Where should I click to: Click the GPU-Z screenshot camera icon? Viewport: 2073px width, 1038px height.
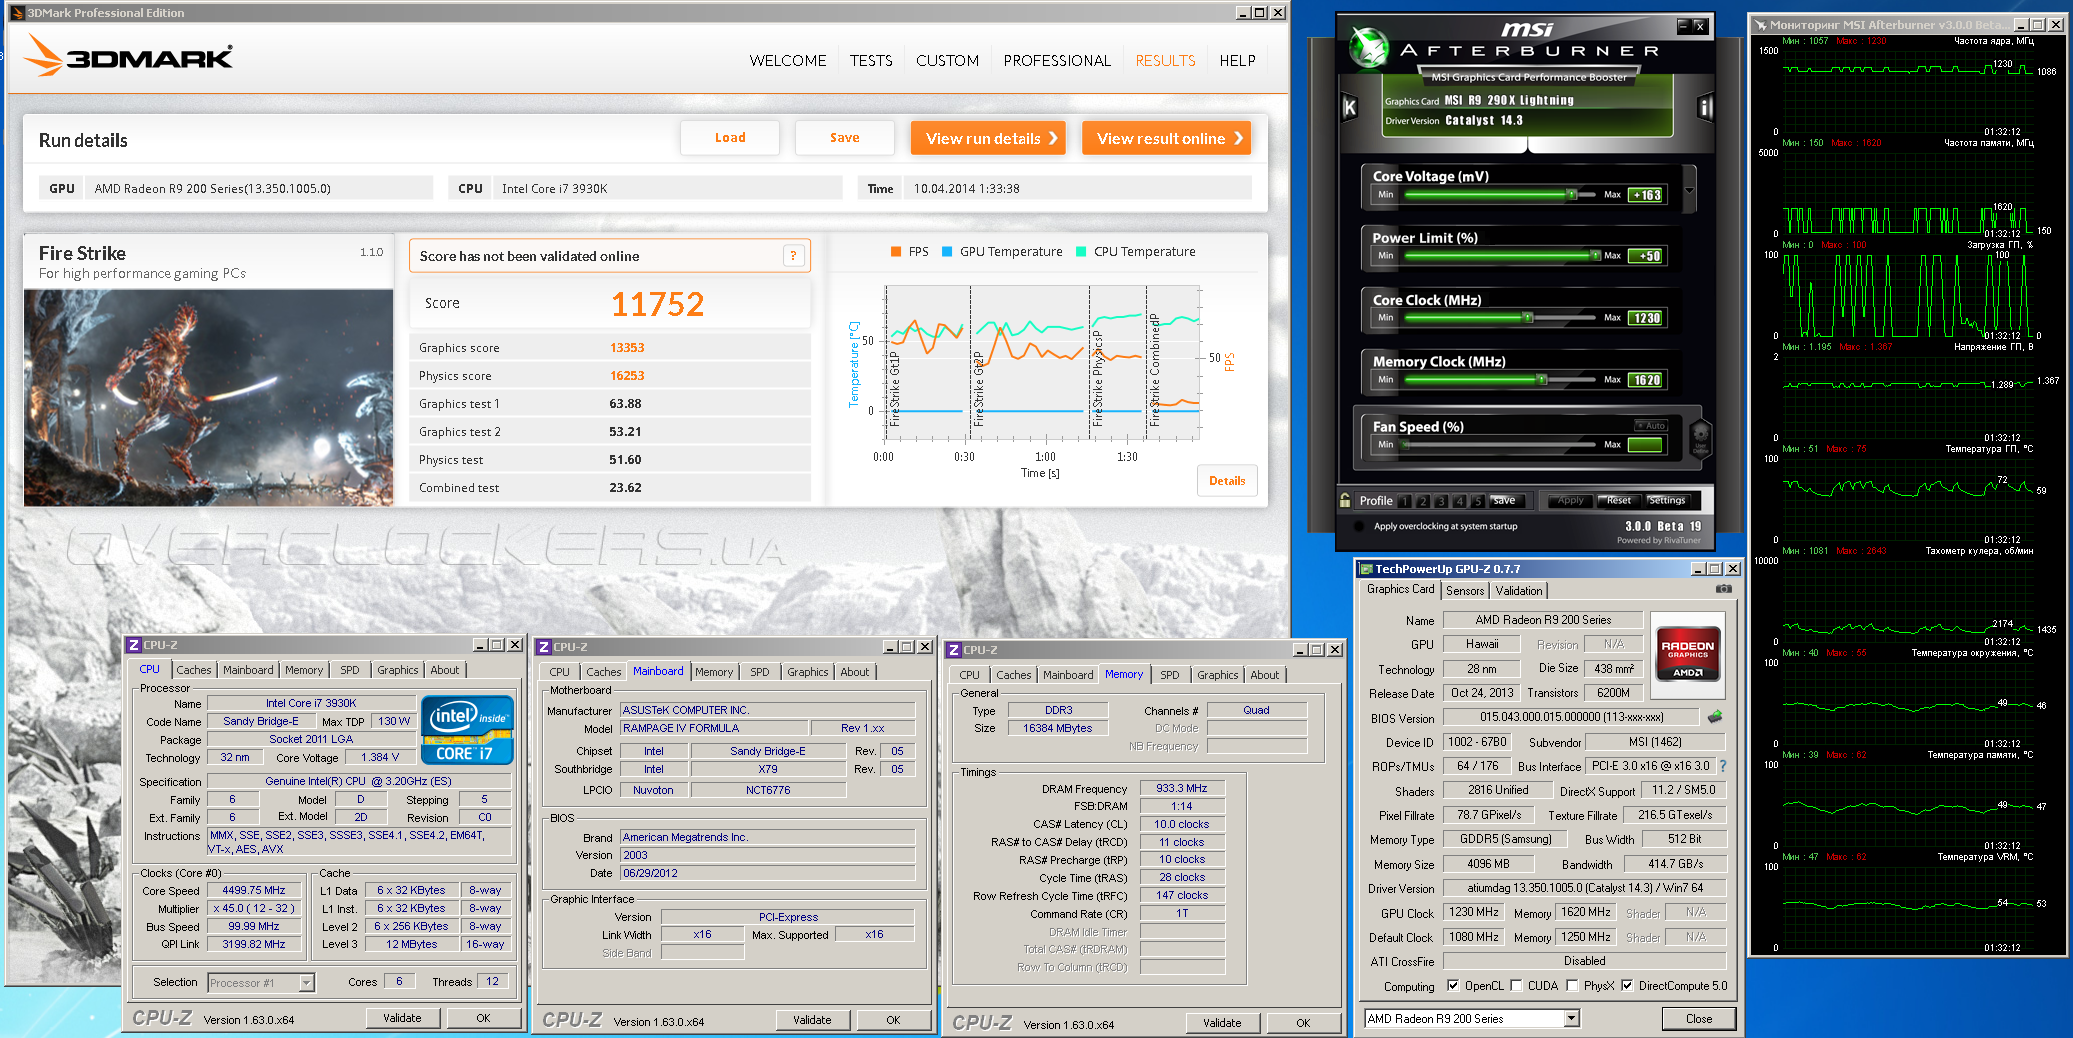(1724, 589)
